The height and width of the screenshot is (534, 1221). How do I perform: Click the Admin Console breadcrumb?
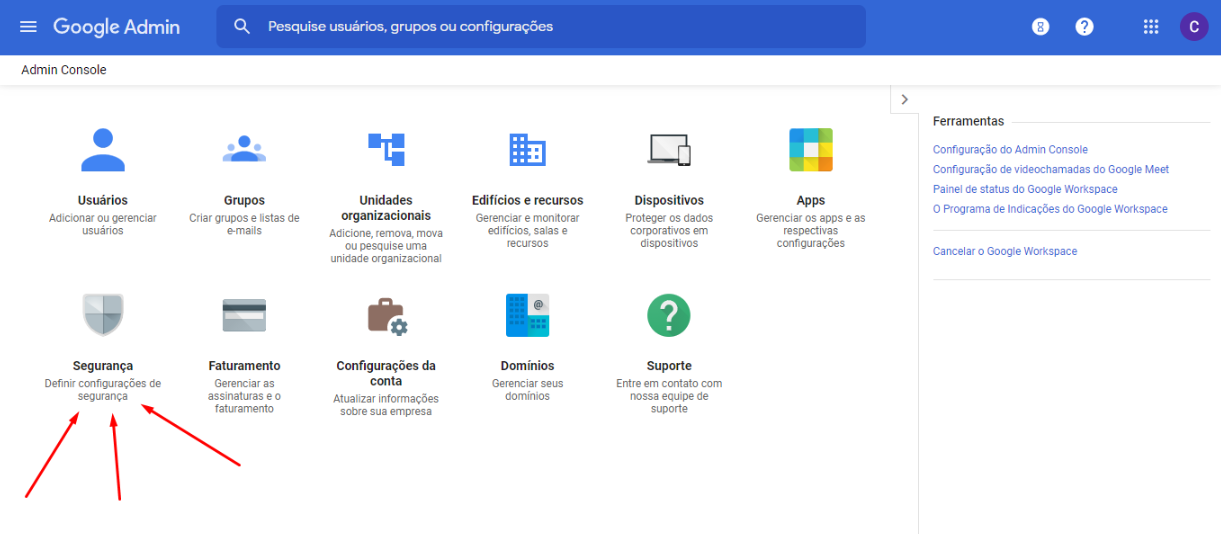[64, 70]
